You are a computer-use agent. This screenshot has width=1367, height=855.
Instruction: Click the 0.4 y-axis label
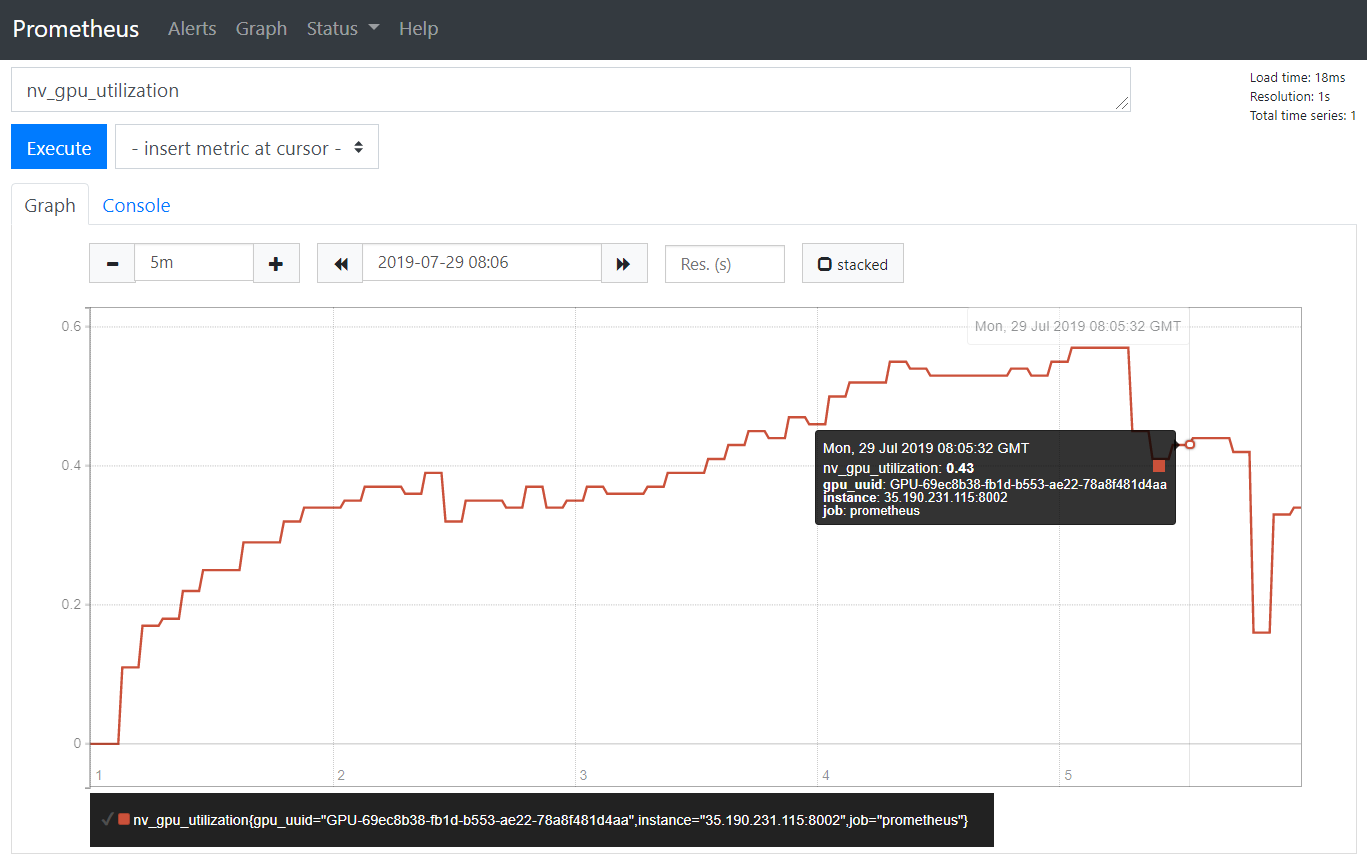pos(70,466)
